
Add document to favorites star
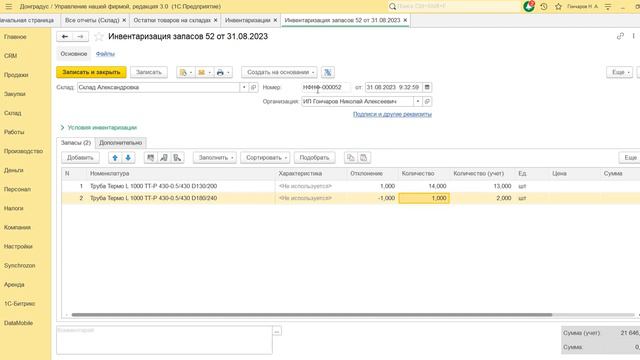(x=99, y=37)
